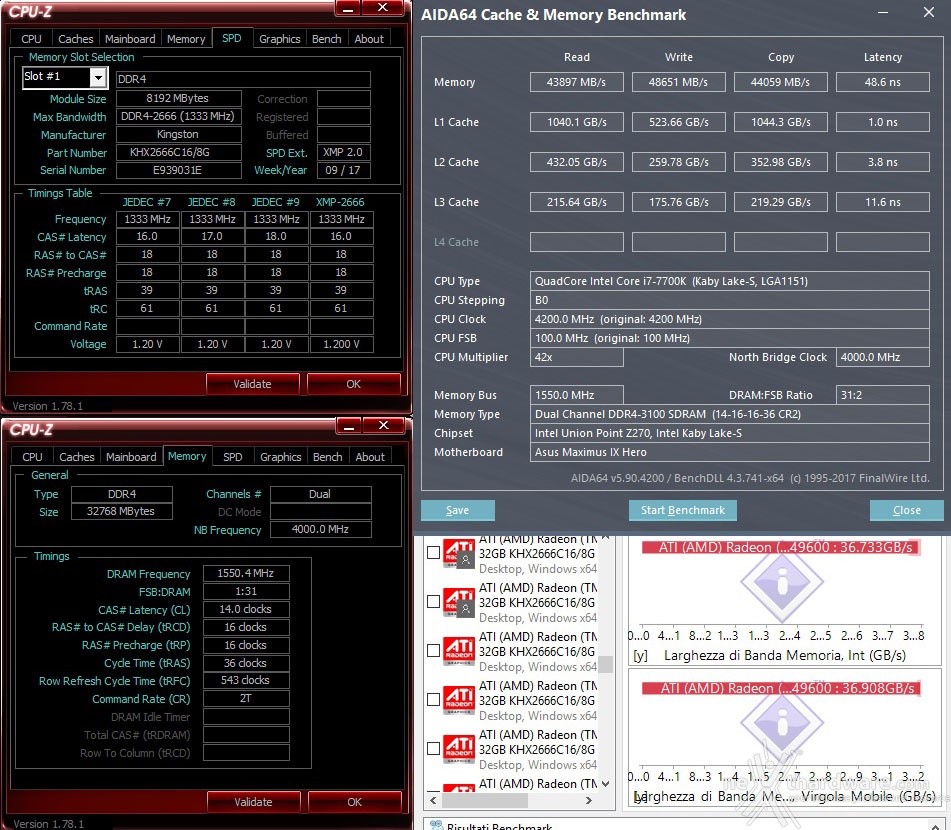
Task: Click the Close button in AIDA64
Action: 907,510
